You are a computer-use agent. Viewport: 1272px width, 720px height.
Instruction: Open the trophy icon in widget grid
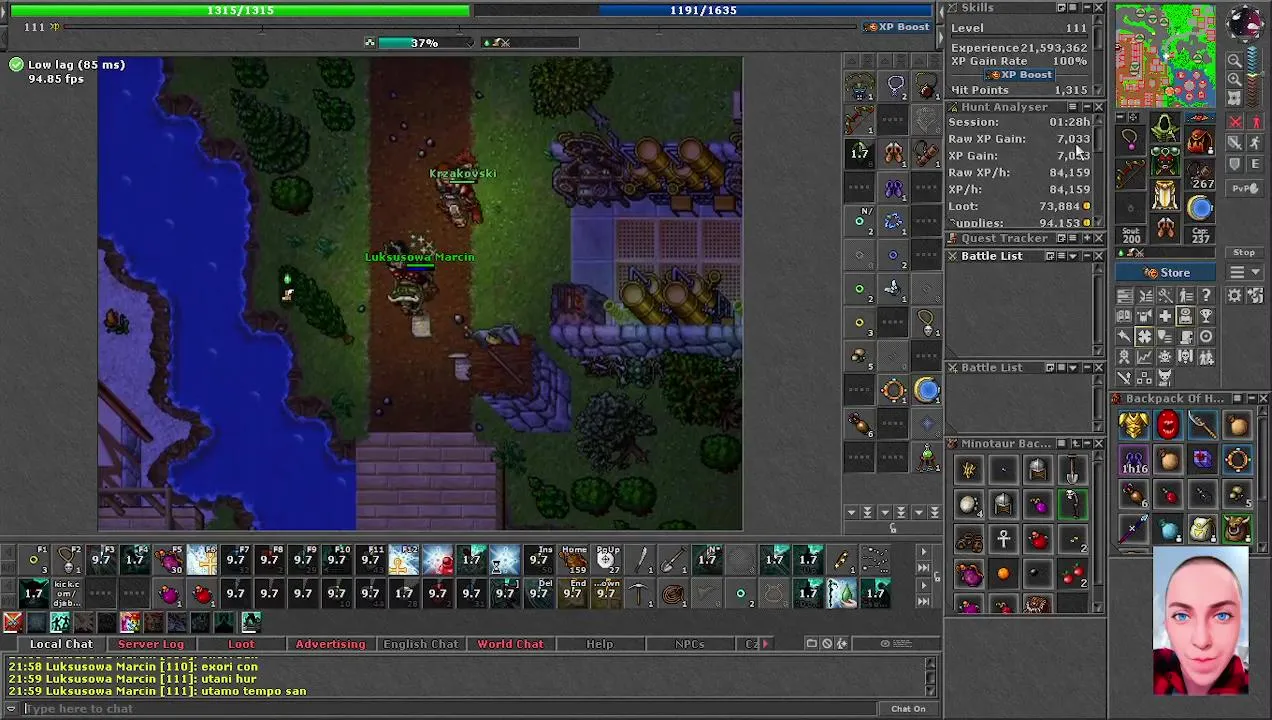(1206, 315)
